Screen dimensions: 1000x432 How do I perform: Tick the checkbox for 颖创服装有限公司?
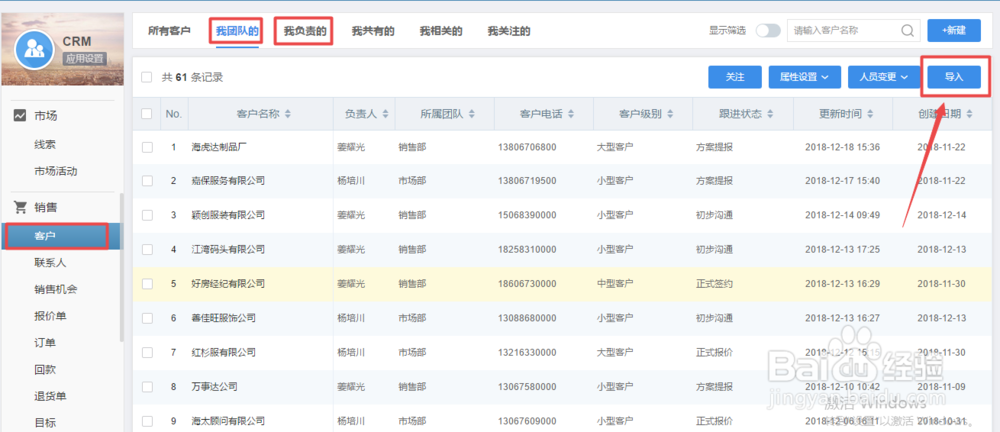pos(147,215)
